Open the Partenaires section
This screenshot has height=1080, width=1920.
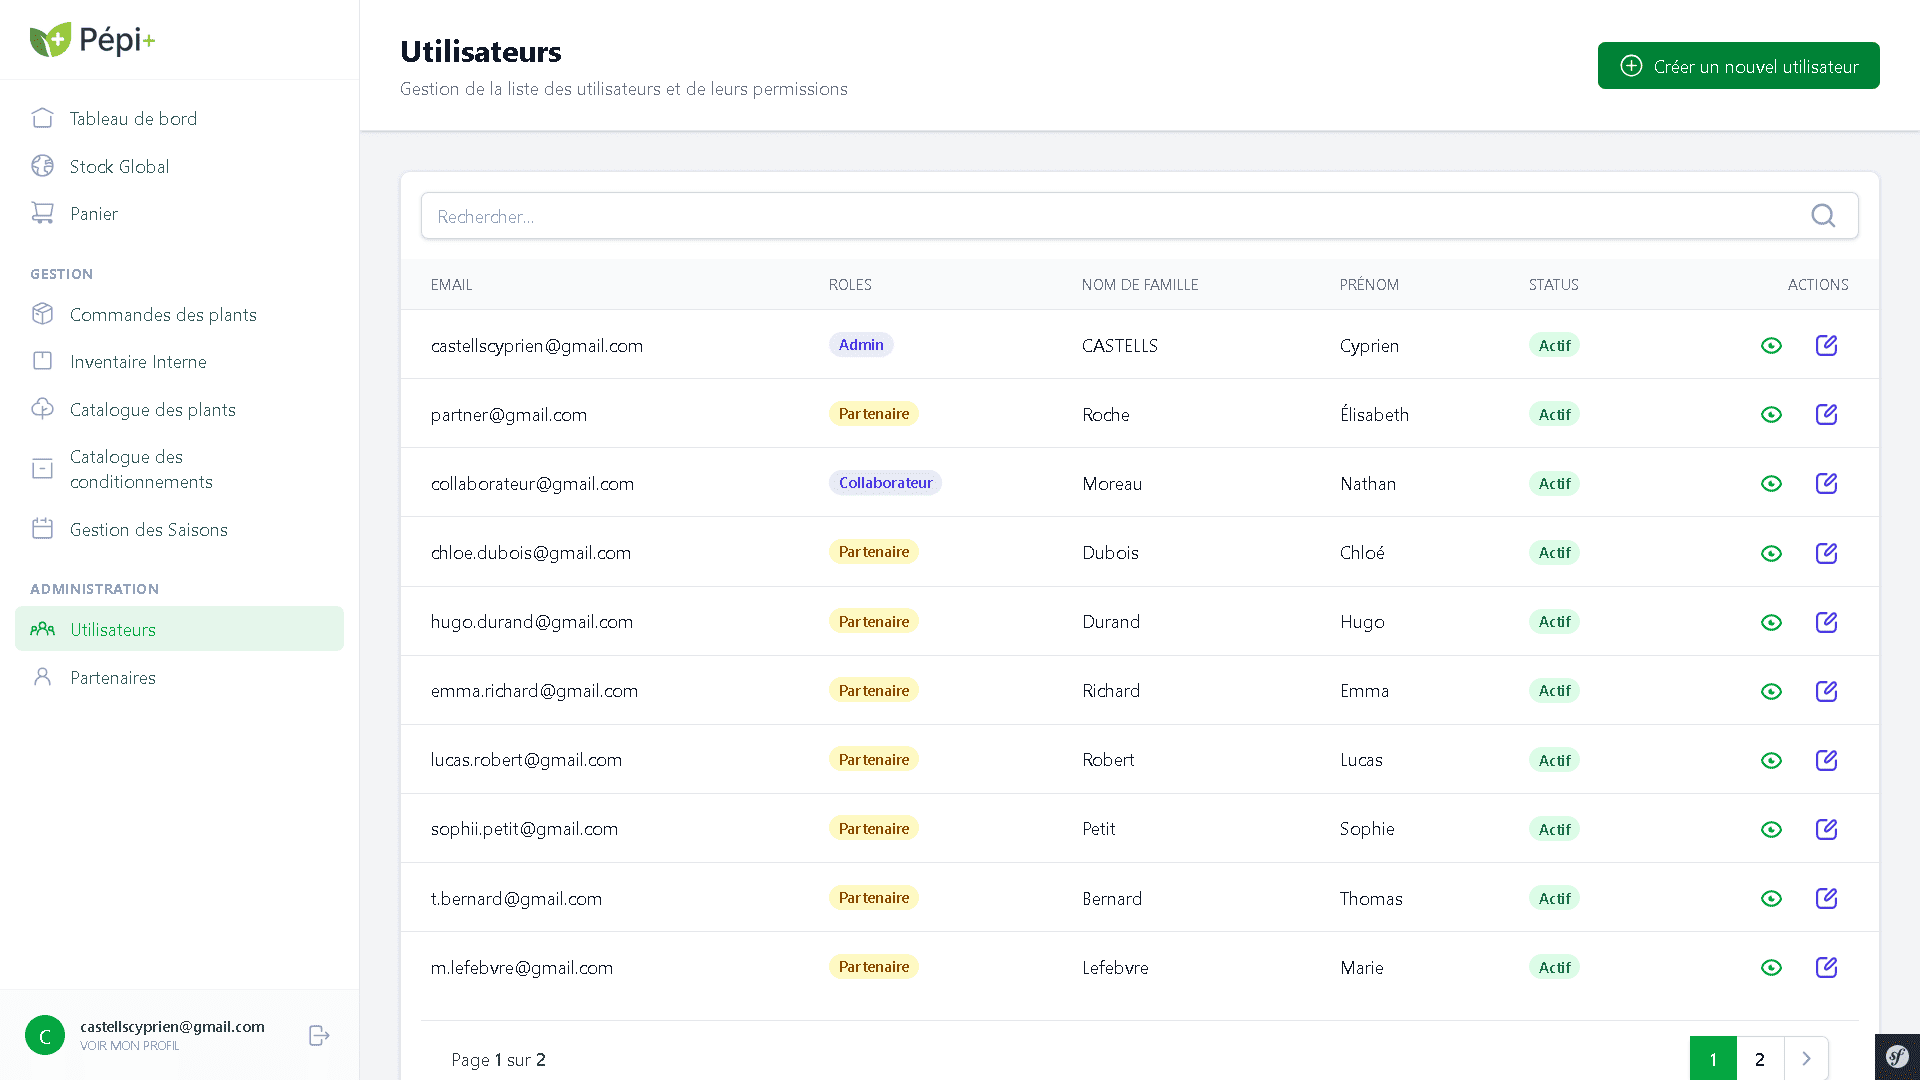(112, 677)
